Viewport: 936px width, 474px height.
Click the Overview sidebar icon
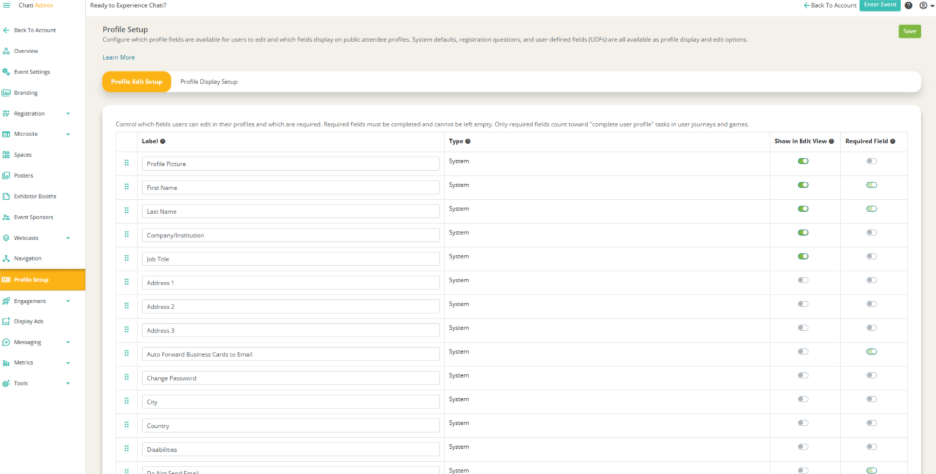point(7,51)
